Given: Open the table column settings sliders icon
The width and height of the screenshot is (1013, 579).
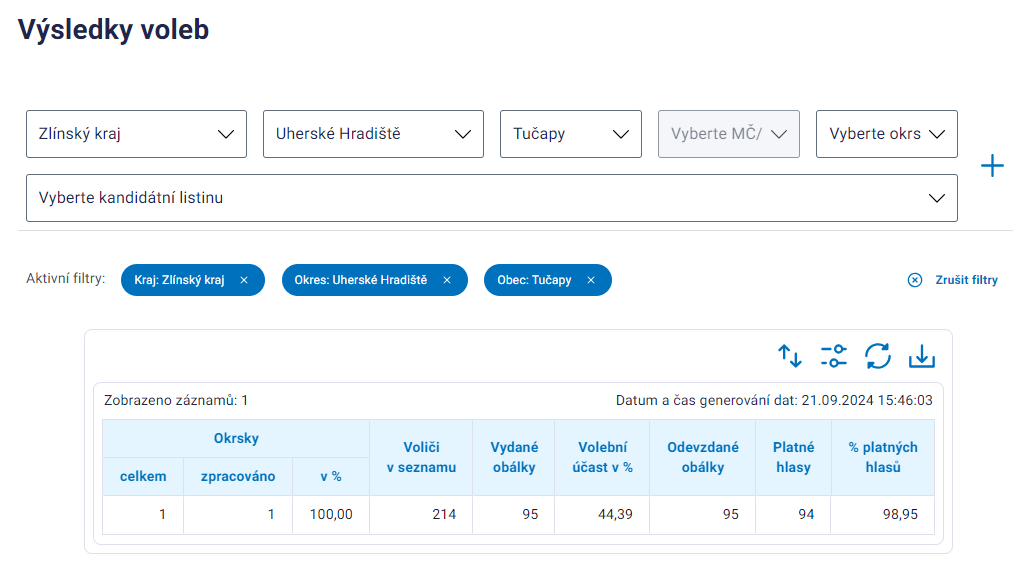Looking at the screenshot, I should (x=833, y=356).
